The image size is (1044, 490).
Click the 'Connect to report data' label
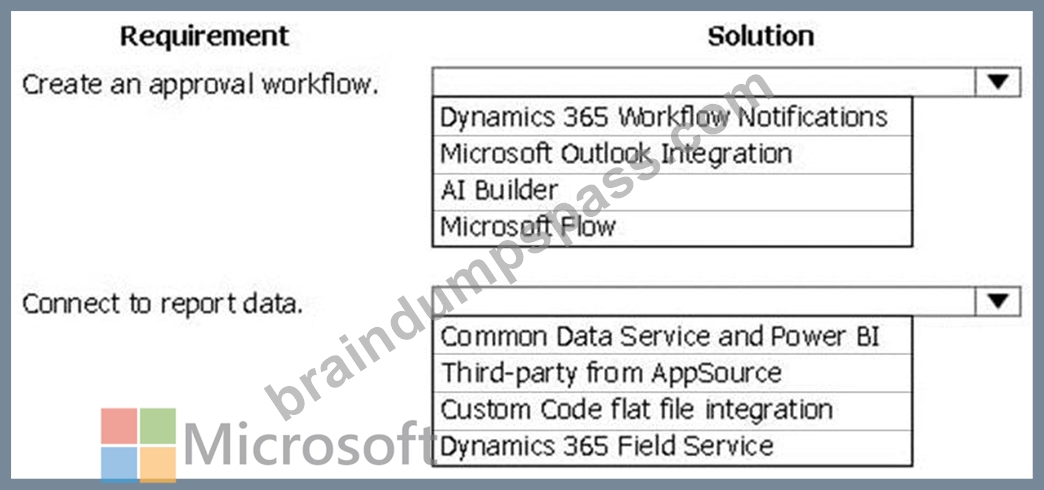[x=163, y=304]
